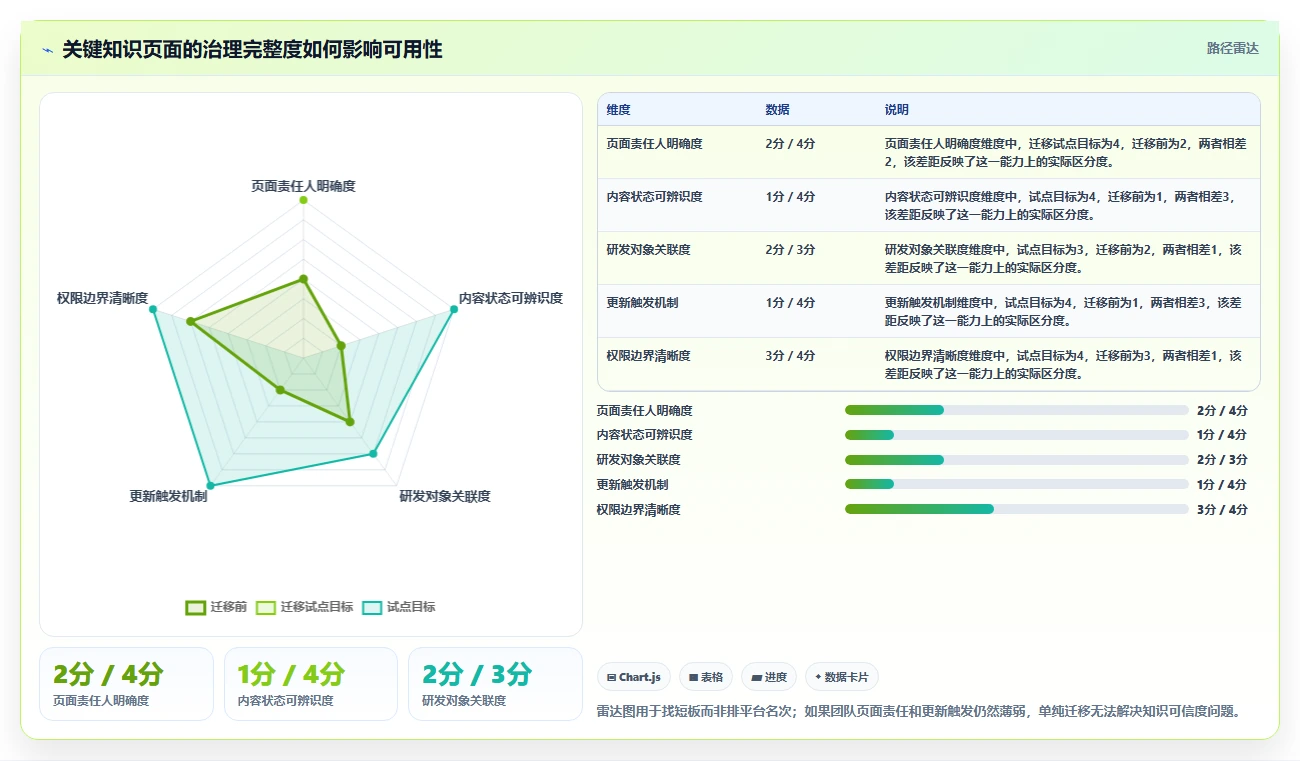Select the Chart.js chip
Viewport: 1300px width, 761px height.
pos(634,677)
